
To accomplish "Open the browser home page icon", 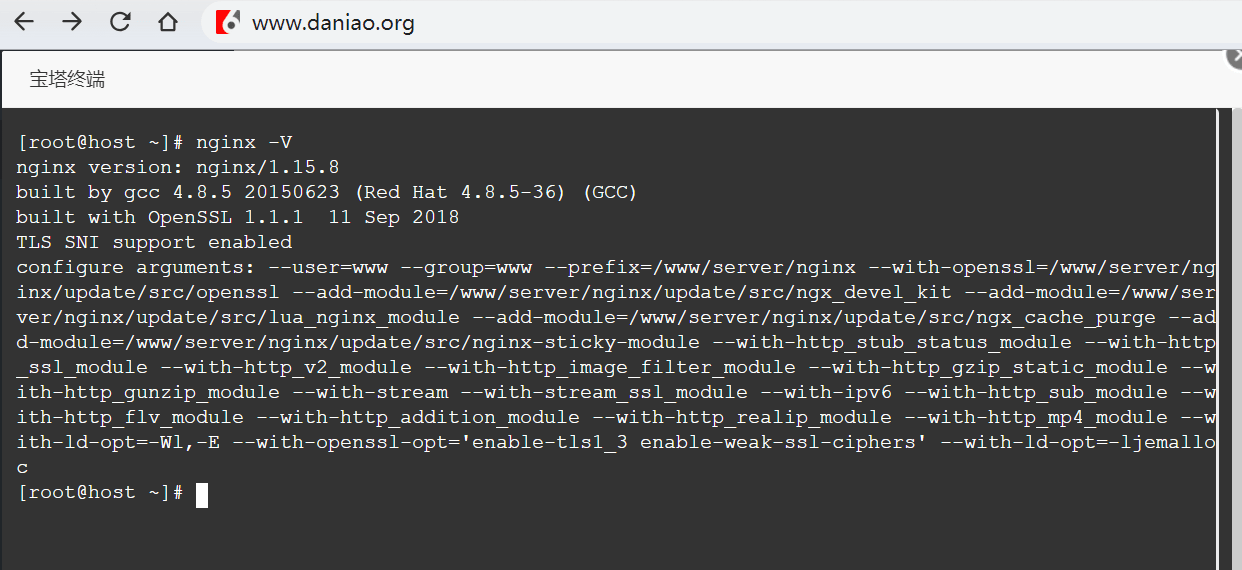I will click(x=168, y=22).
